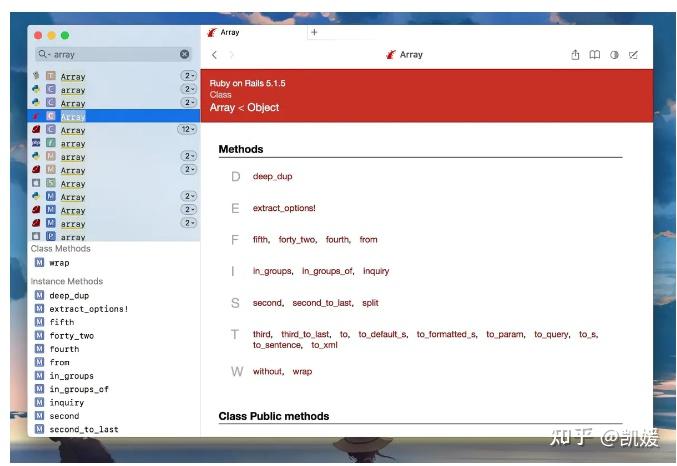Open the third_to_last link under T

click(305, 334)
